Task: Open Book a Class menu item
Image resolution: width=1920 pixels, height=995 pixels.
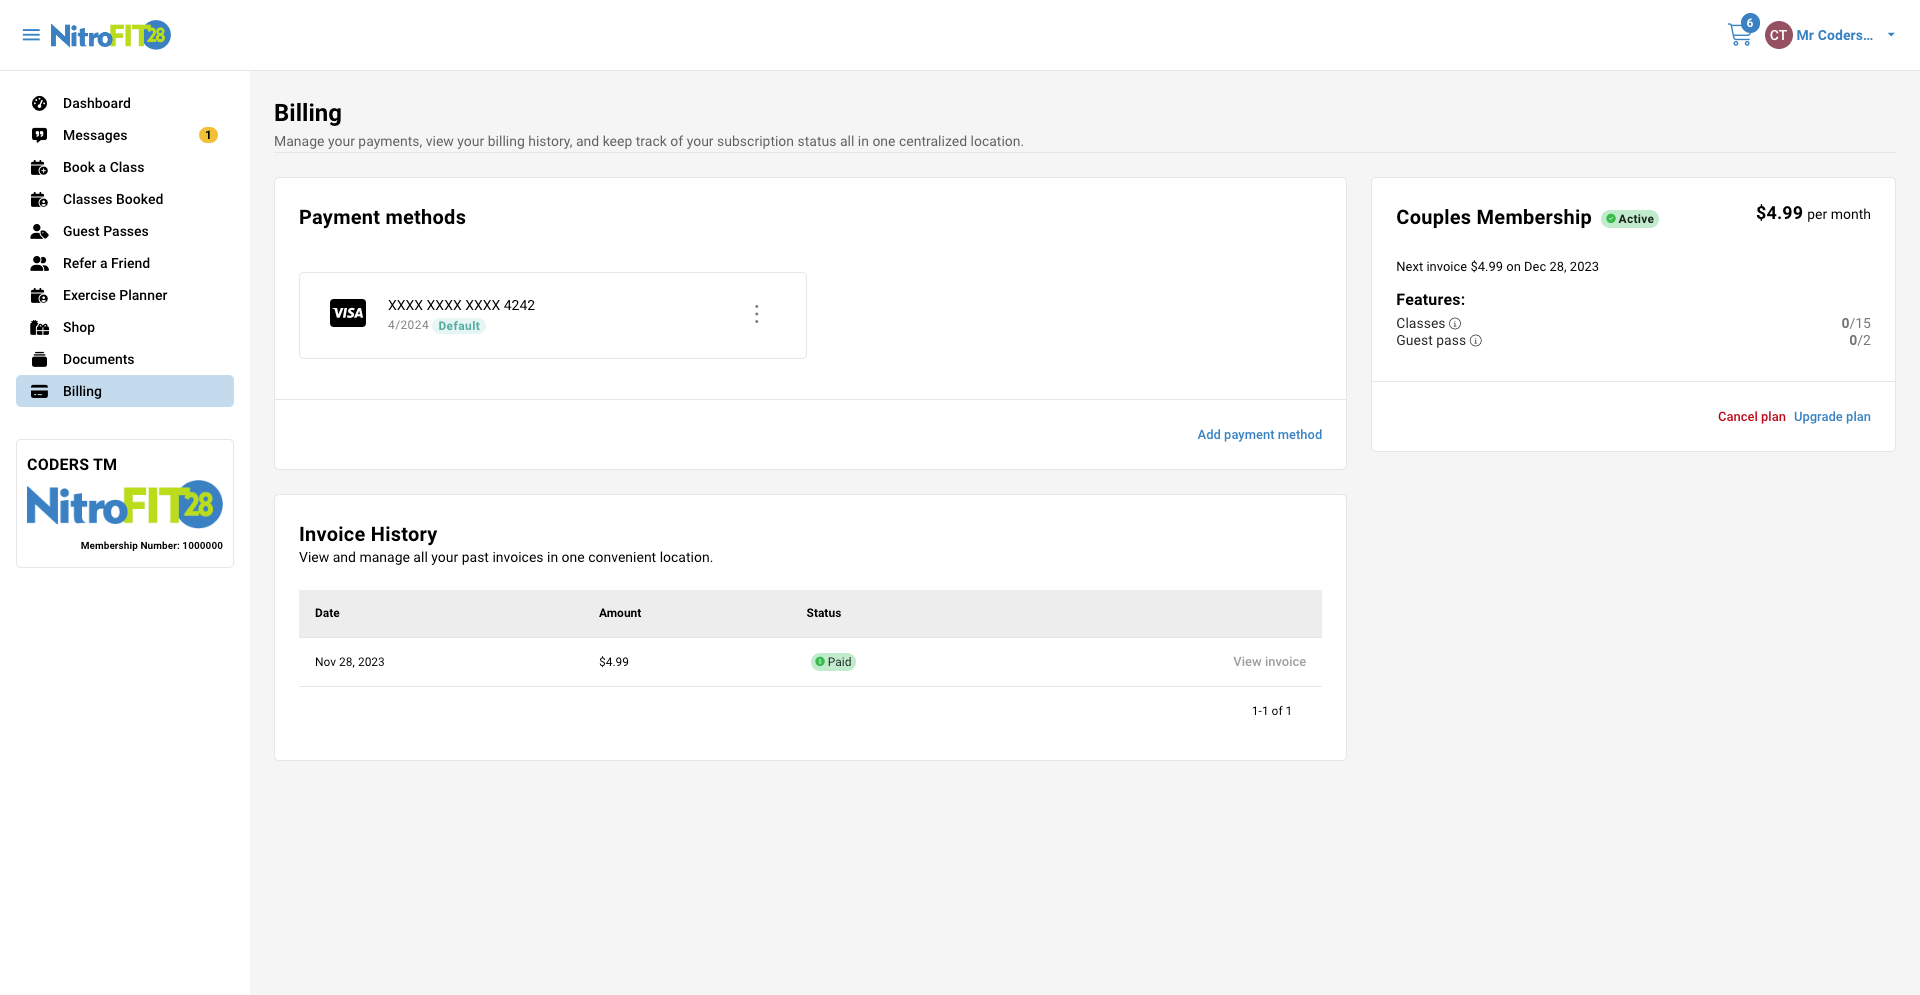Action: point(103,167)
